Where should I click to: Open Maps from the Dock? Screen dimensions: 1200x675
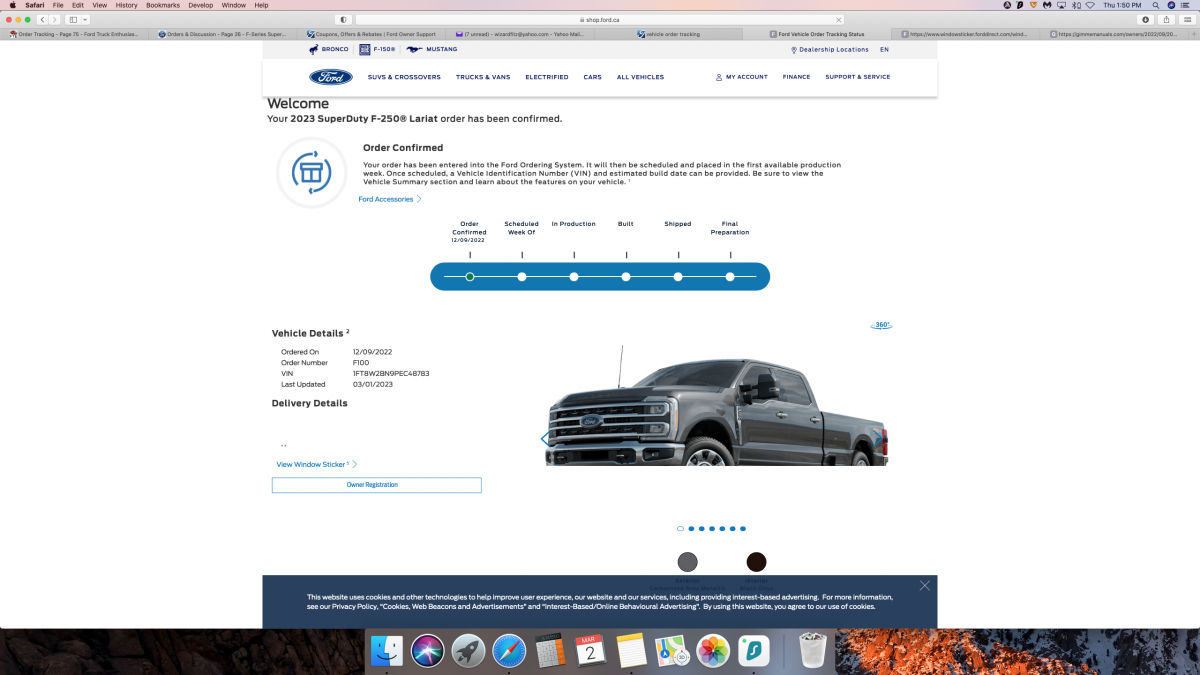672,651
